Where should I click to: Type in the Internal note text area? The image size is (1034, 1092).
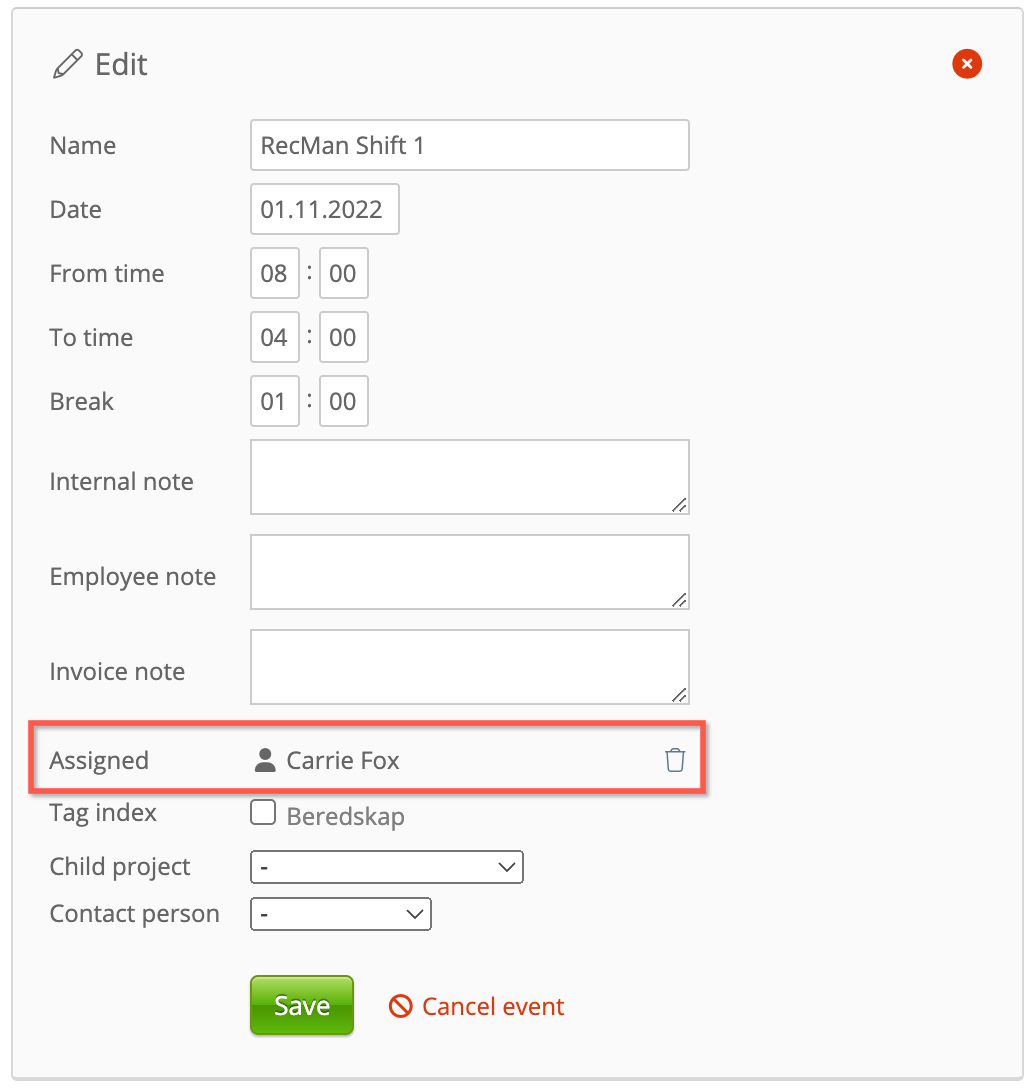(469, 477)
